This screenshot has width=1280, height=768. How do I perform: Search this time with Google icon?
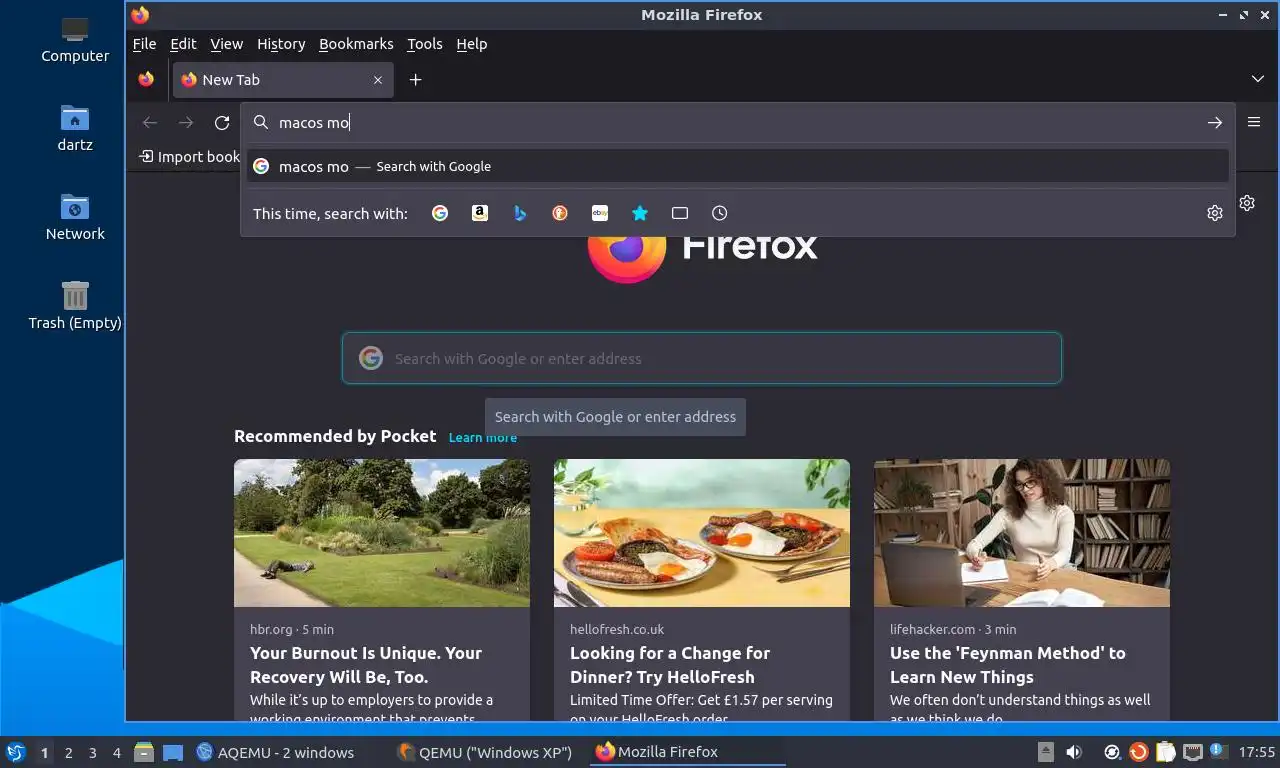pyautogui.click(x=440, y=213)
